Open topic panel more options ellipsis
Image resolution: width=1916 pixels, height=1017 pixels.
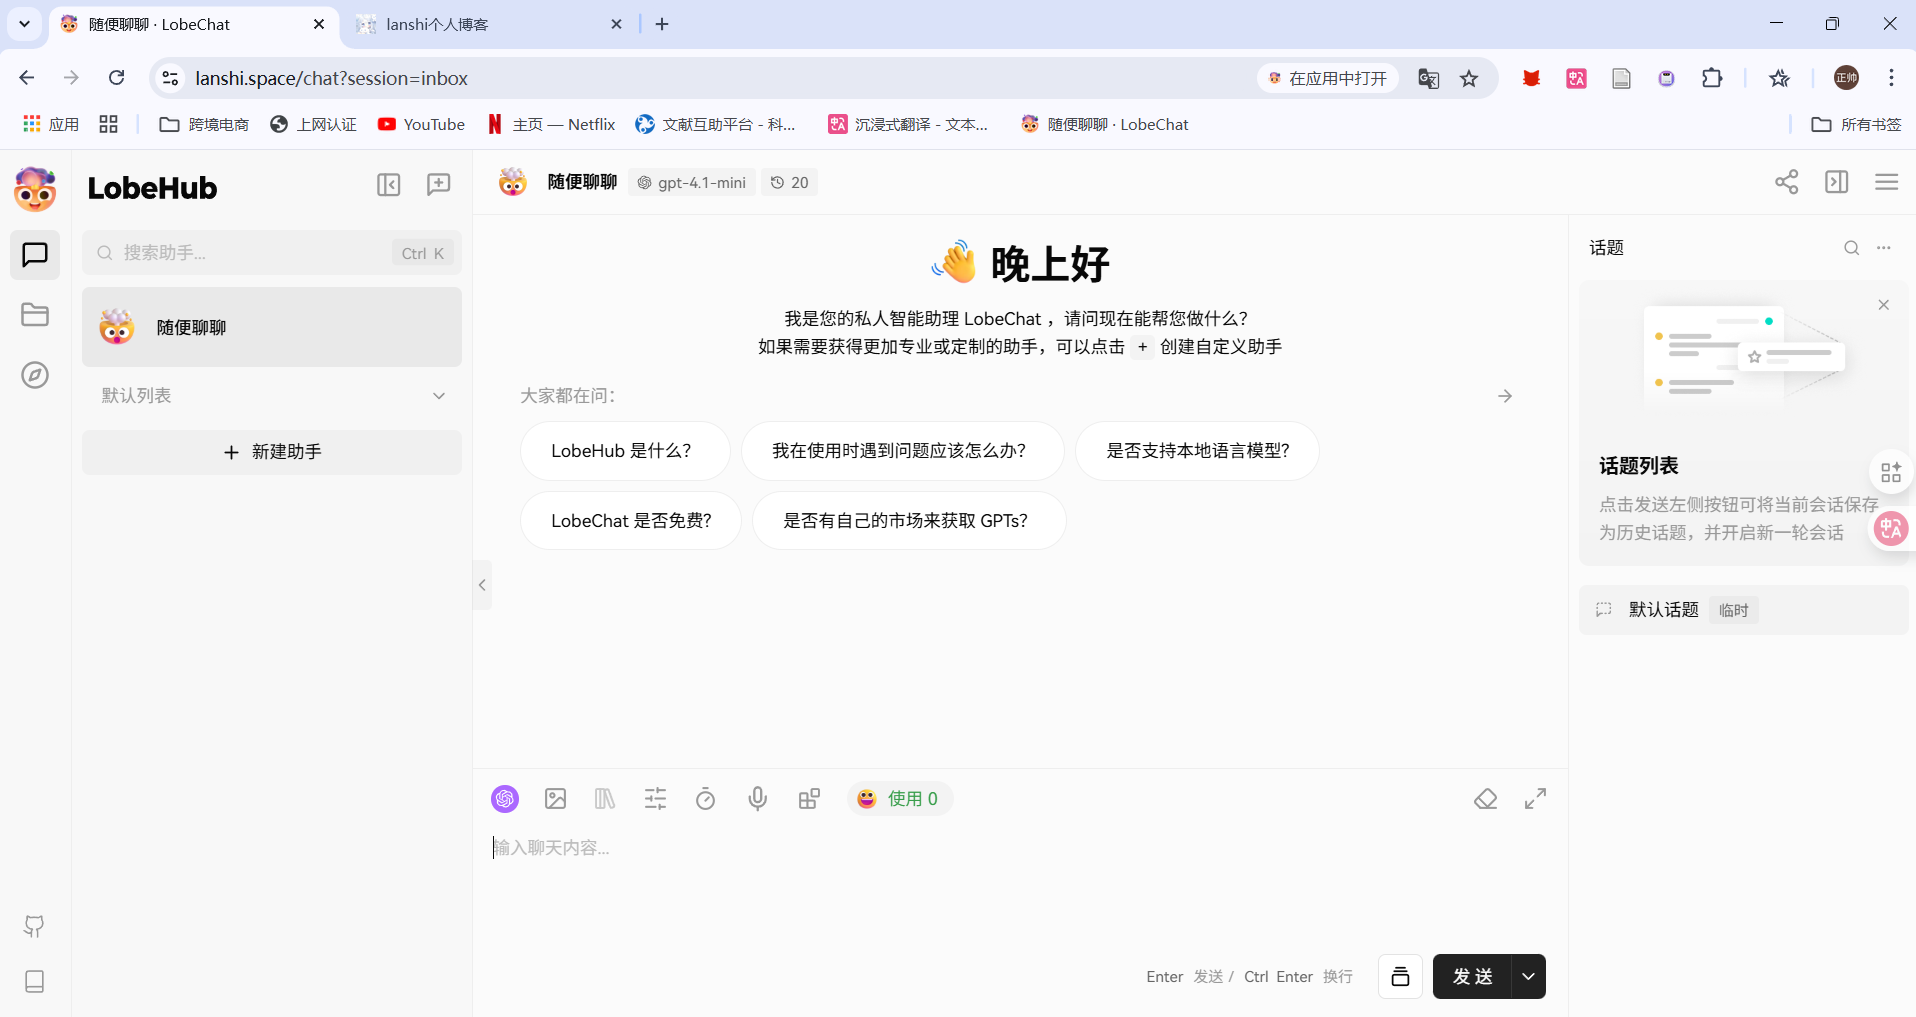[x=1884, y=248]
